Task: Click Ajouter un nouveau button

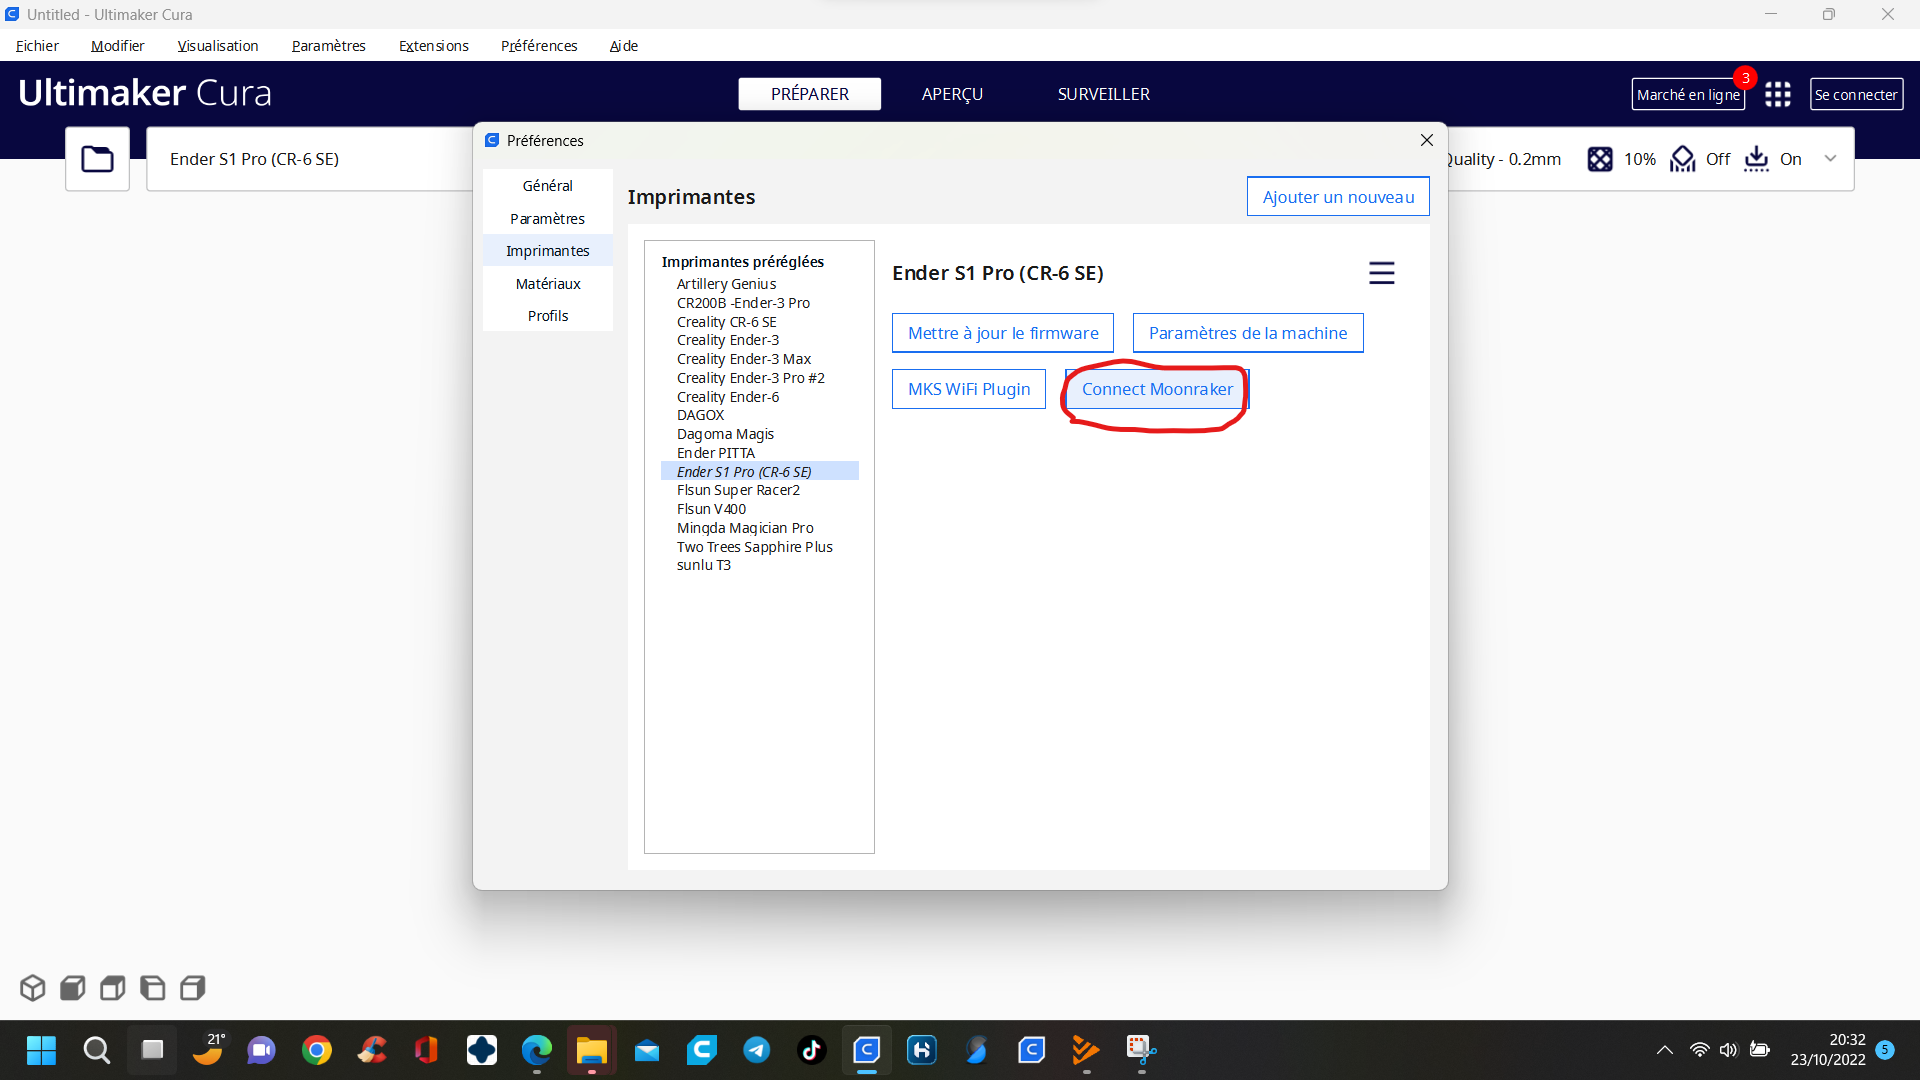Action: (1338, 197)
